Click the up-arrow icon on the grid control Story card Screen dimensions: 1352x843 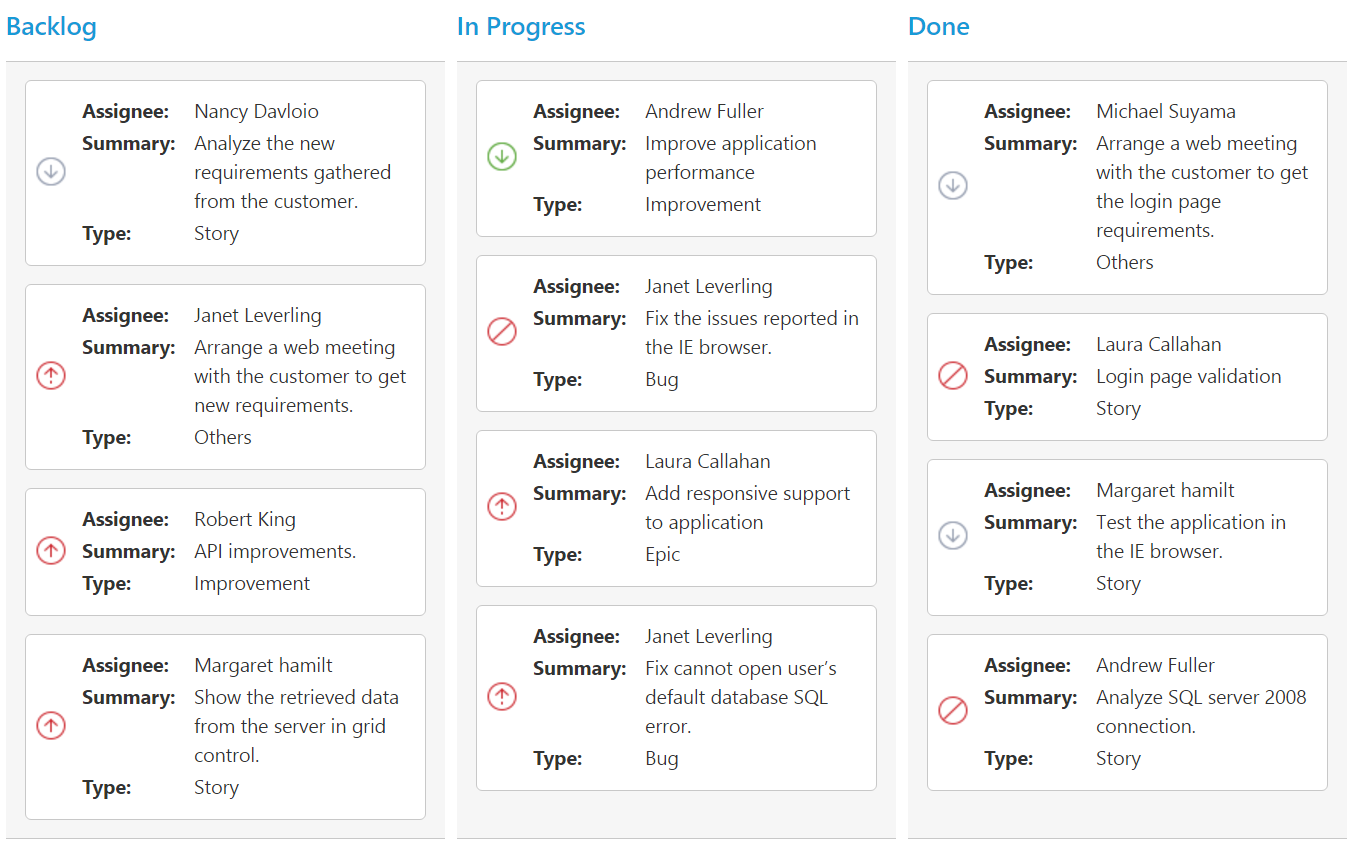click(x=51, y=726)
